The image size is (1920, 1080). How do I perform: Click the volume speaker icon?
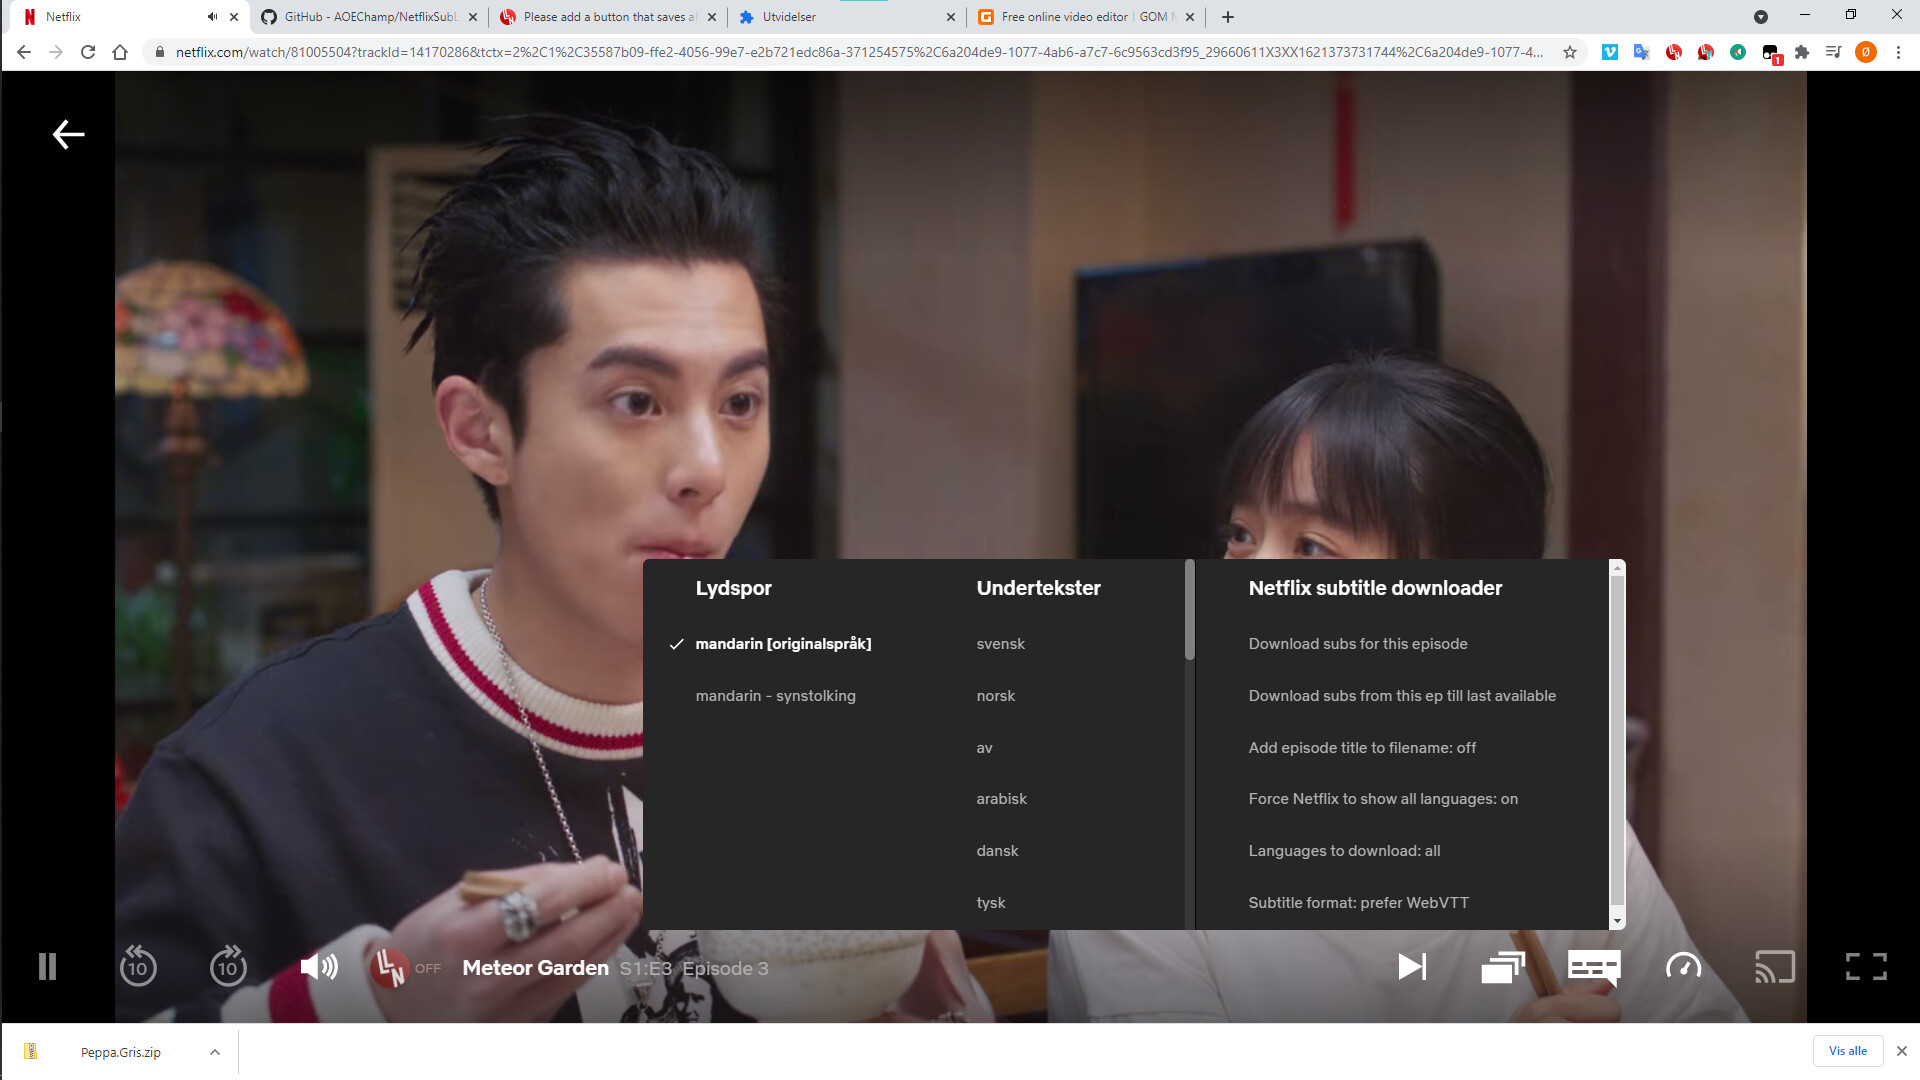tap(319, 967)
